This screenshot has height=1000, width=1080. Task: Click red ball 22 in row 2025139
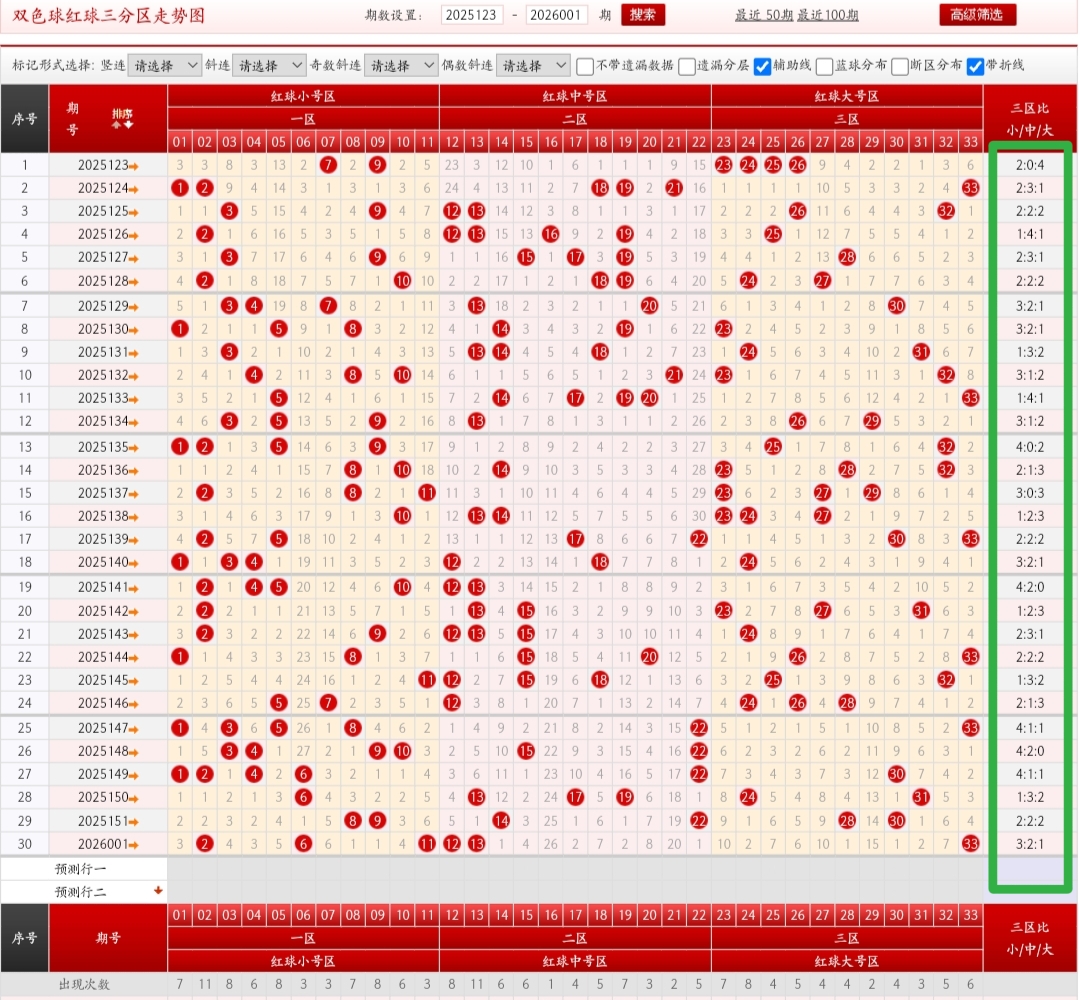coord(698,539)
